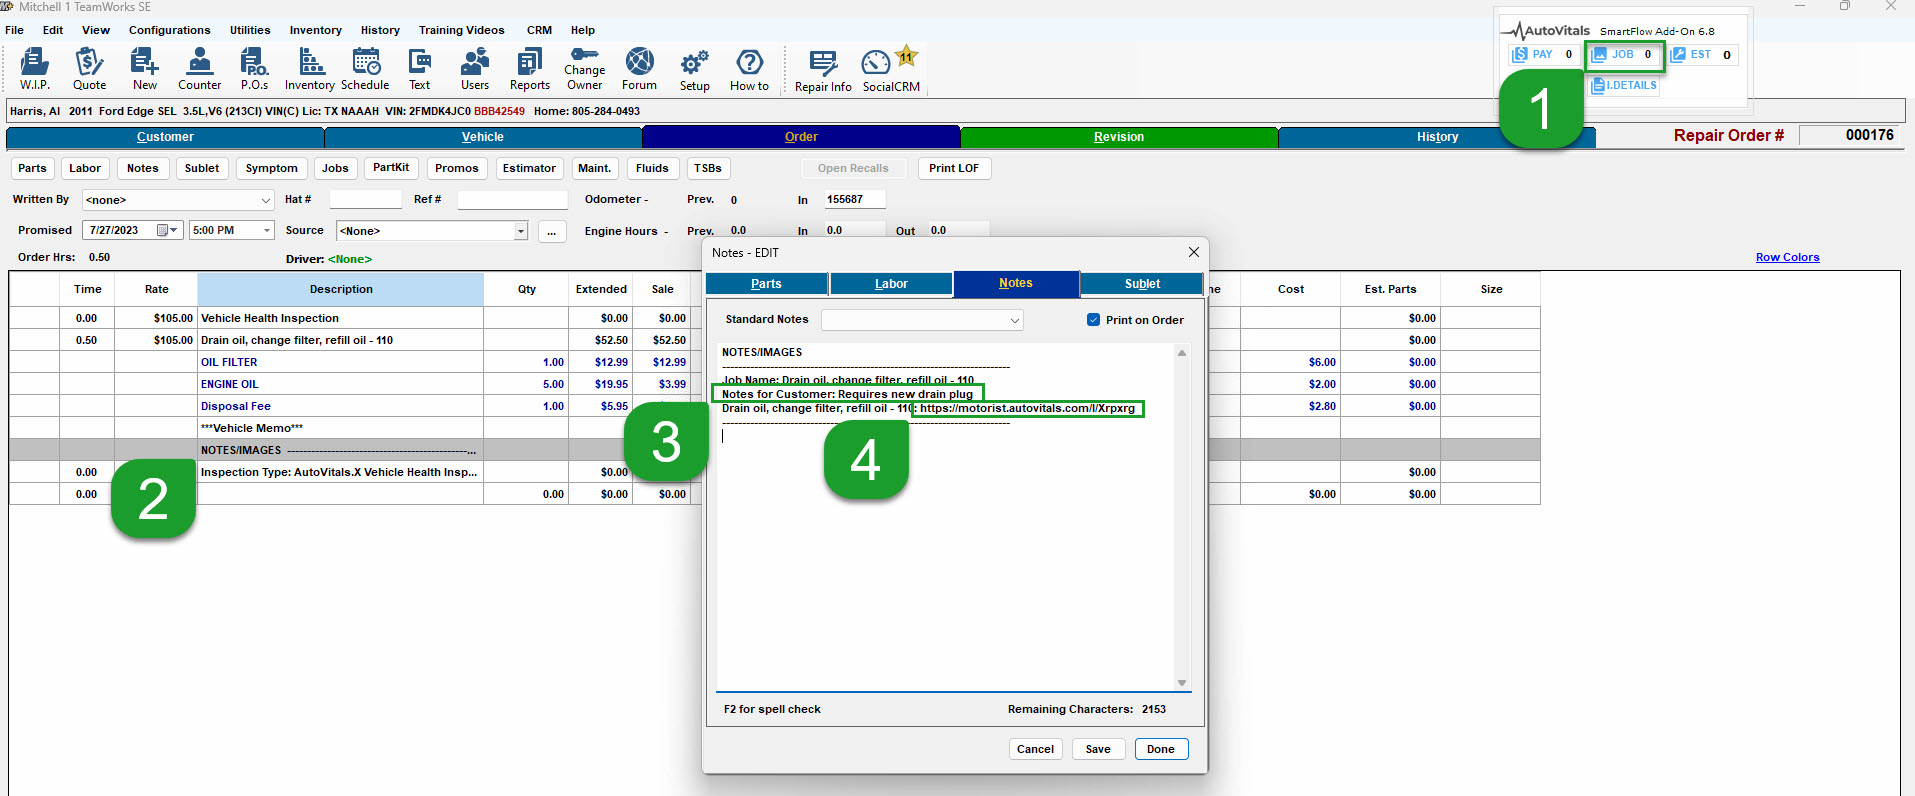
Task: Click the Description column header
Action: point(341,289)
